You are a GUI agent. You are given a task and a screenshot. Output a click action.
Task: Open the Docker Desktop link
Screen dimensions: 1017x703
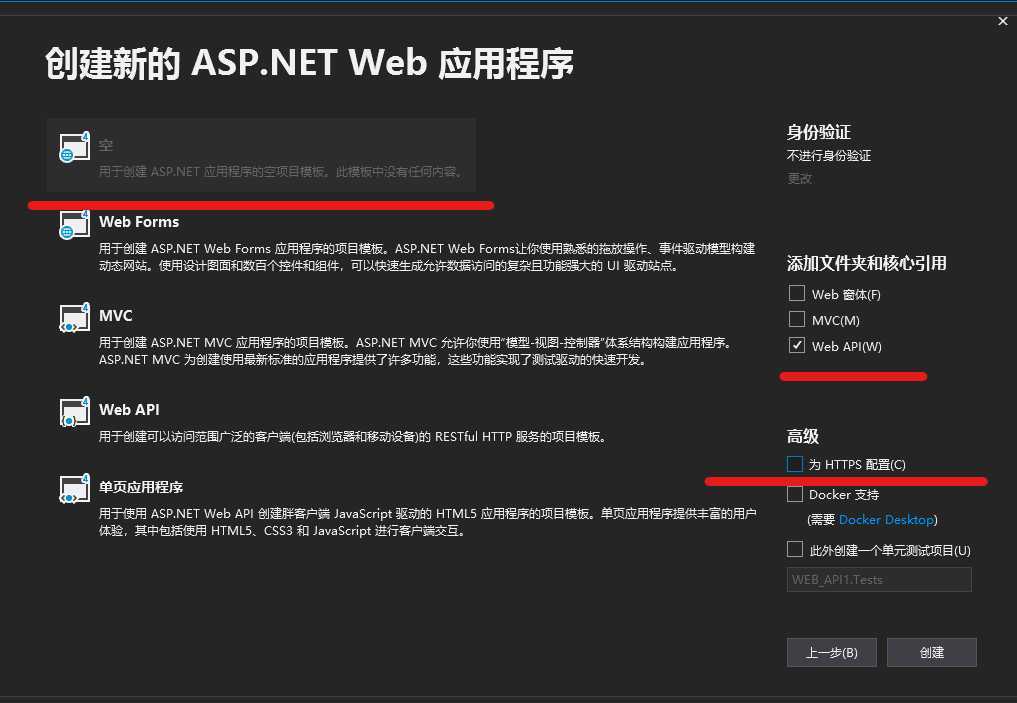886,519
